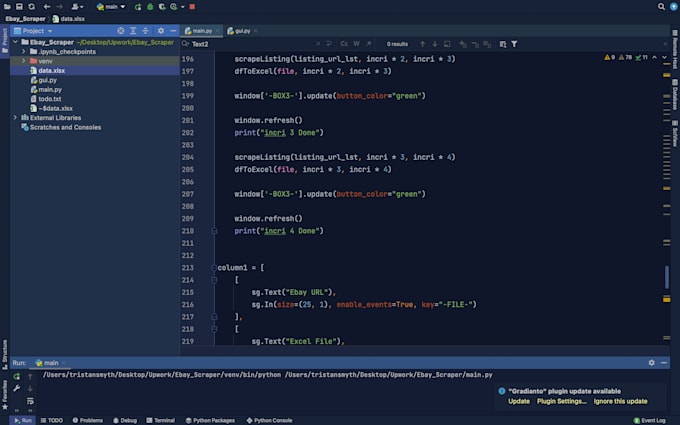This screenshot has height=425, width=680.
Task: Stop the running process (red square)
Action: point(192,7)
